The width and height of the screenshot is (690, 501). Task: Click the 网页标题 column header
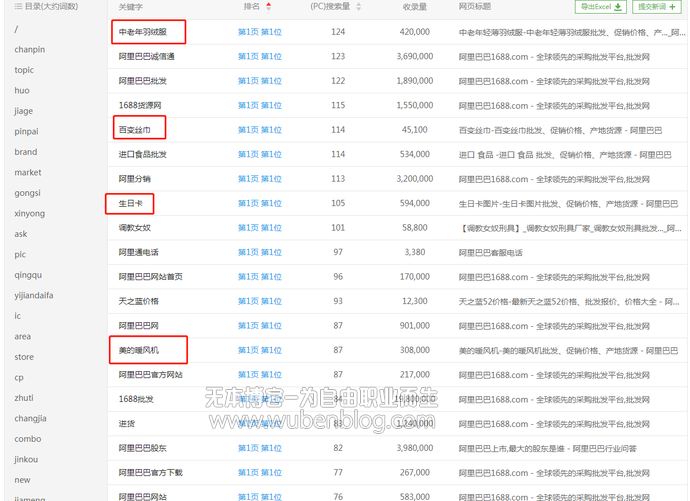[475, 7]
